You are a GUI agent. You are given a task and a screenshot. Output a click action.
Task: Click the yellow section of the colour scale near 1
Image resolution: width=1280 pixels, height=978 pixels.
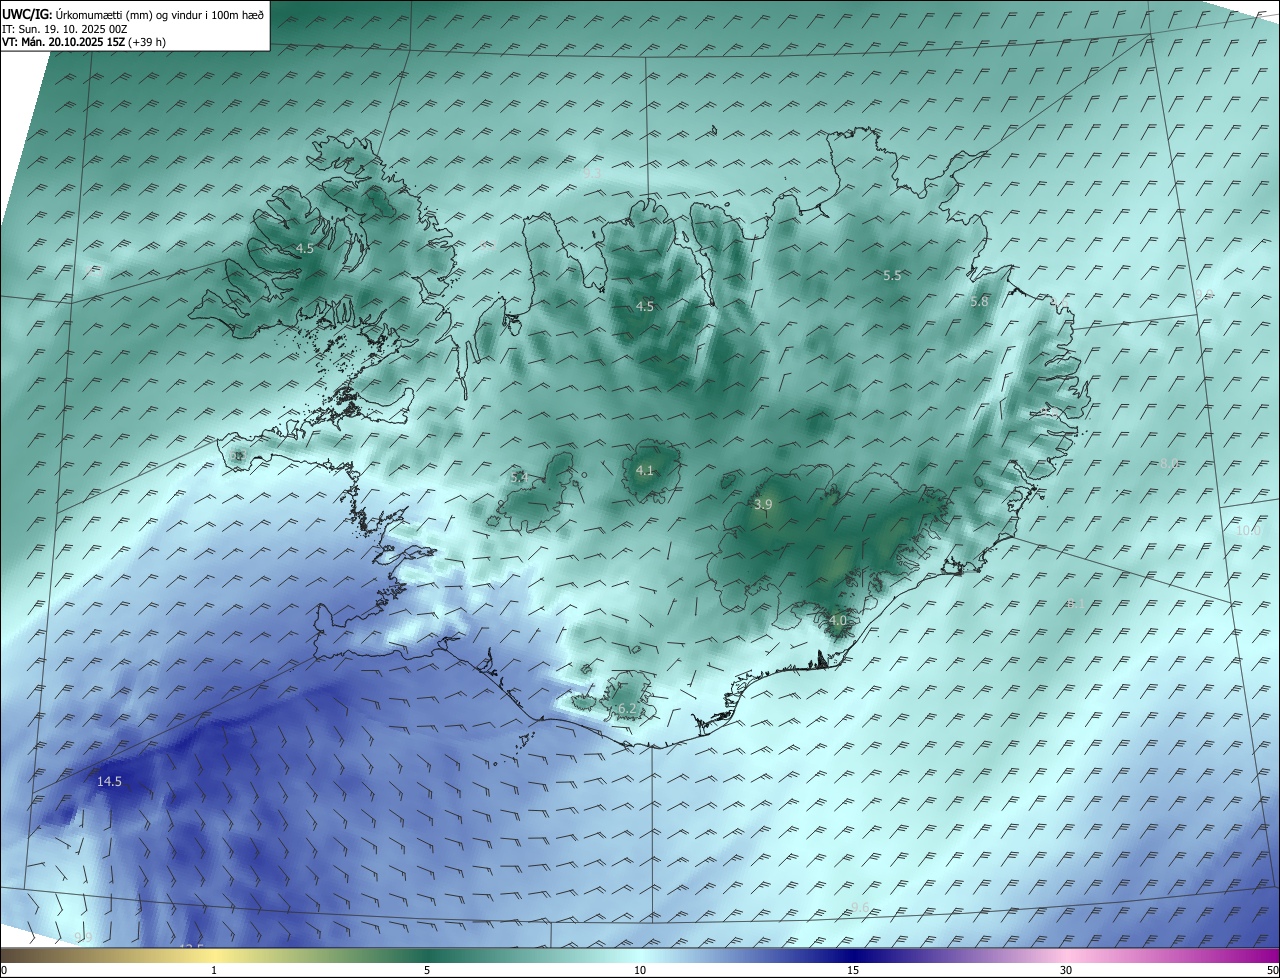pyautogui.click(x=214, y=955)
